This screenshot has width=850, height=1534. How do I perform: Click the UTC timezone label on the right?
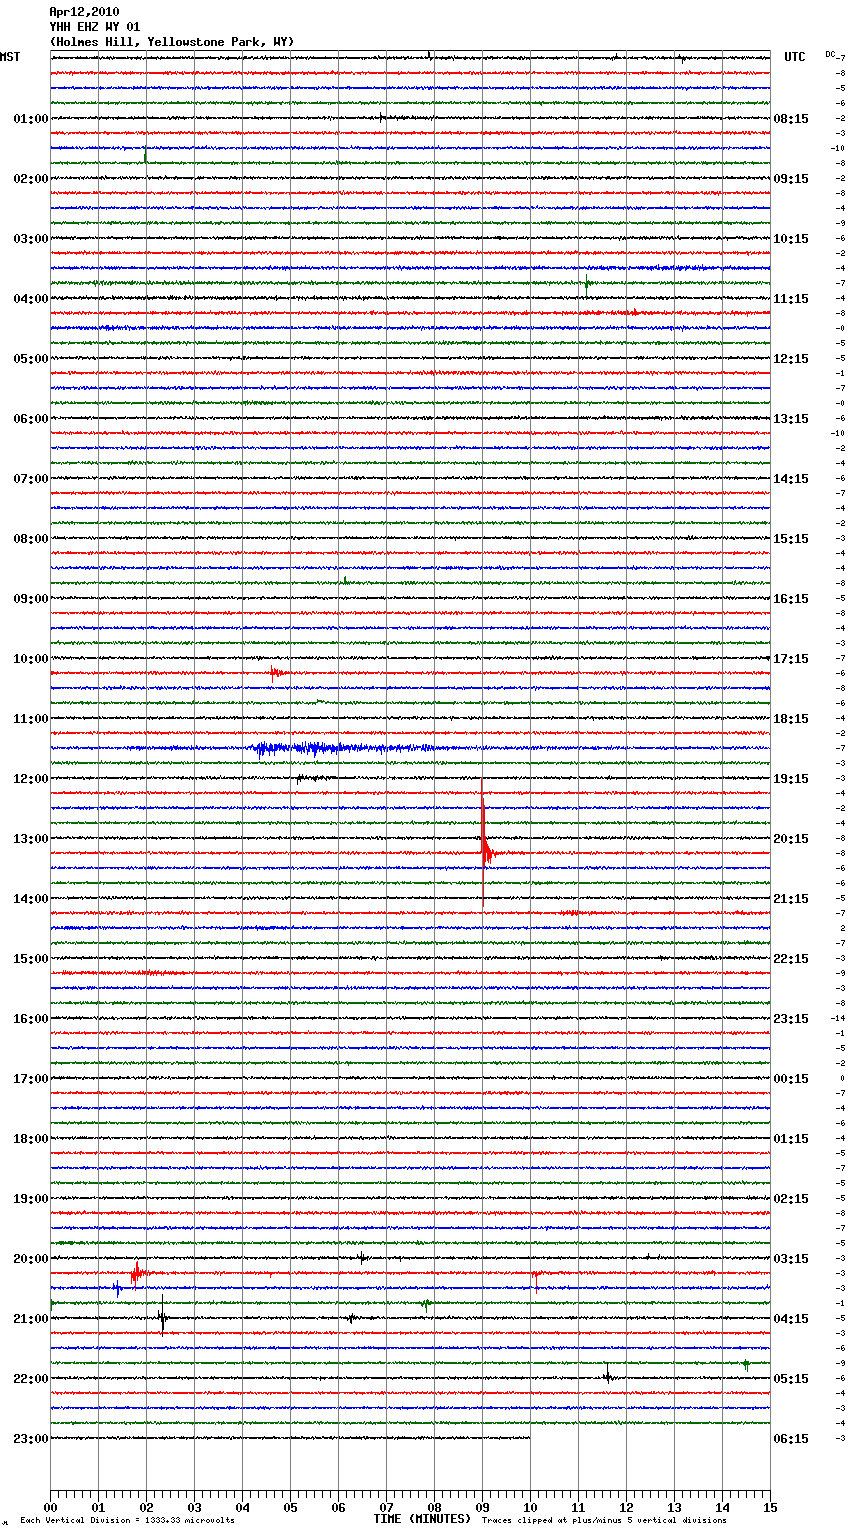pos(794,57)
